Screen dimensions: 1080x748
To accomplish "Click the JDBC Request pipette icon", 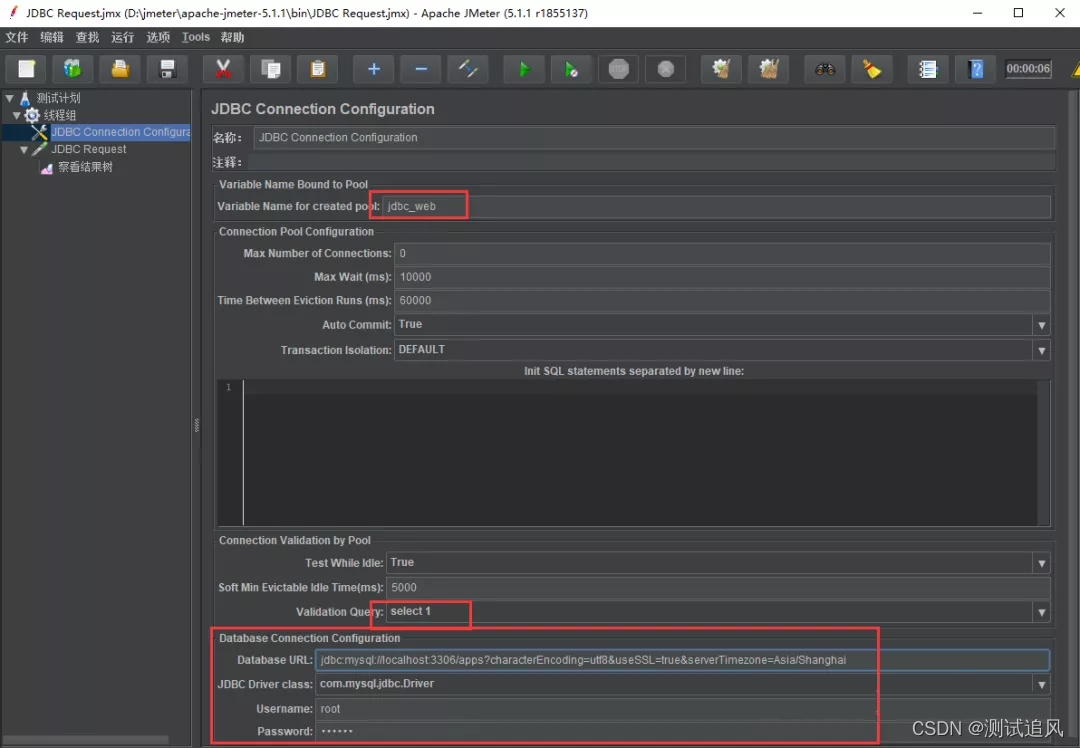I will pos(39,149).
